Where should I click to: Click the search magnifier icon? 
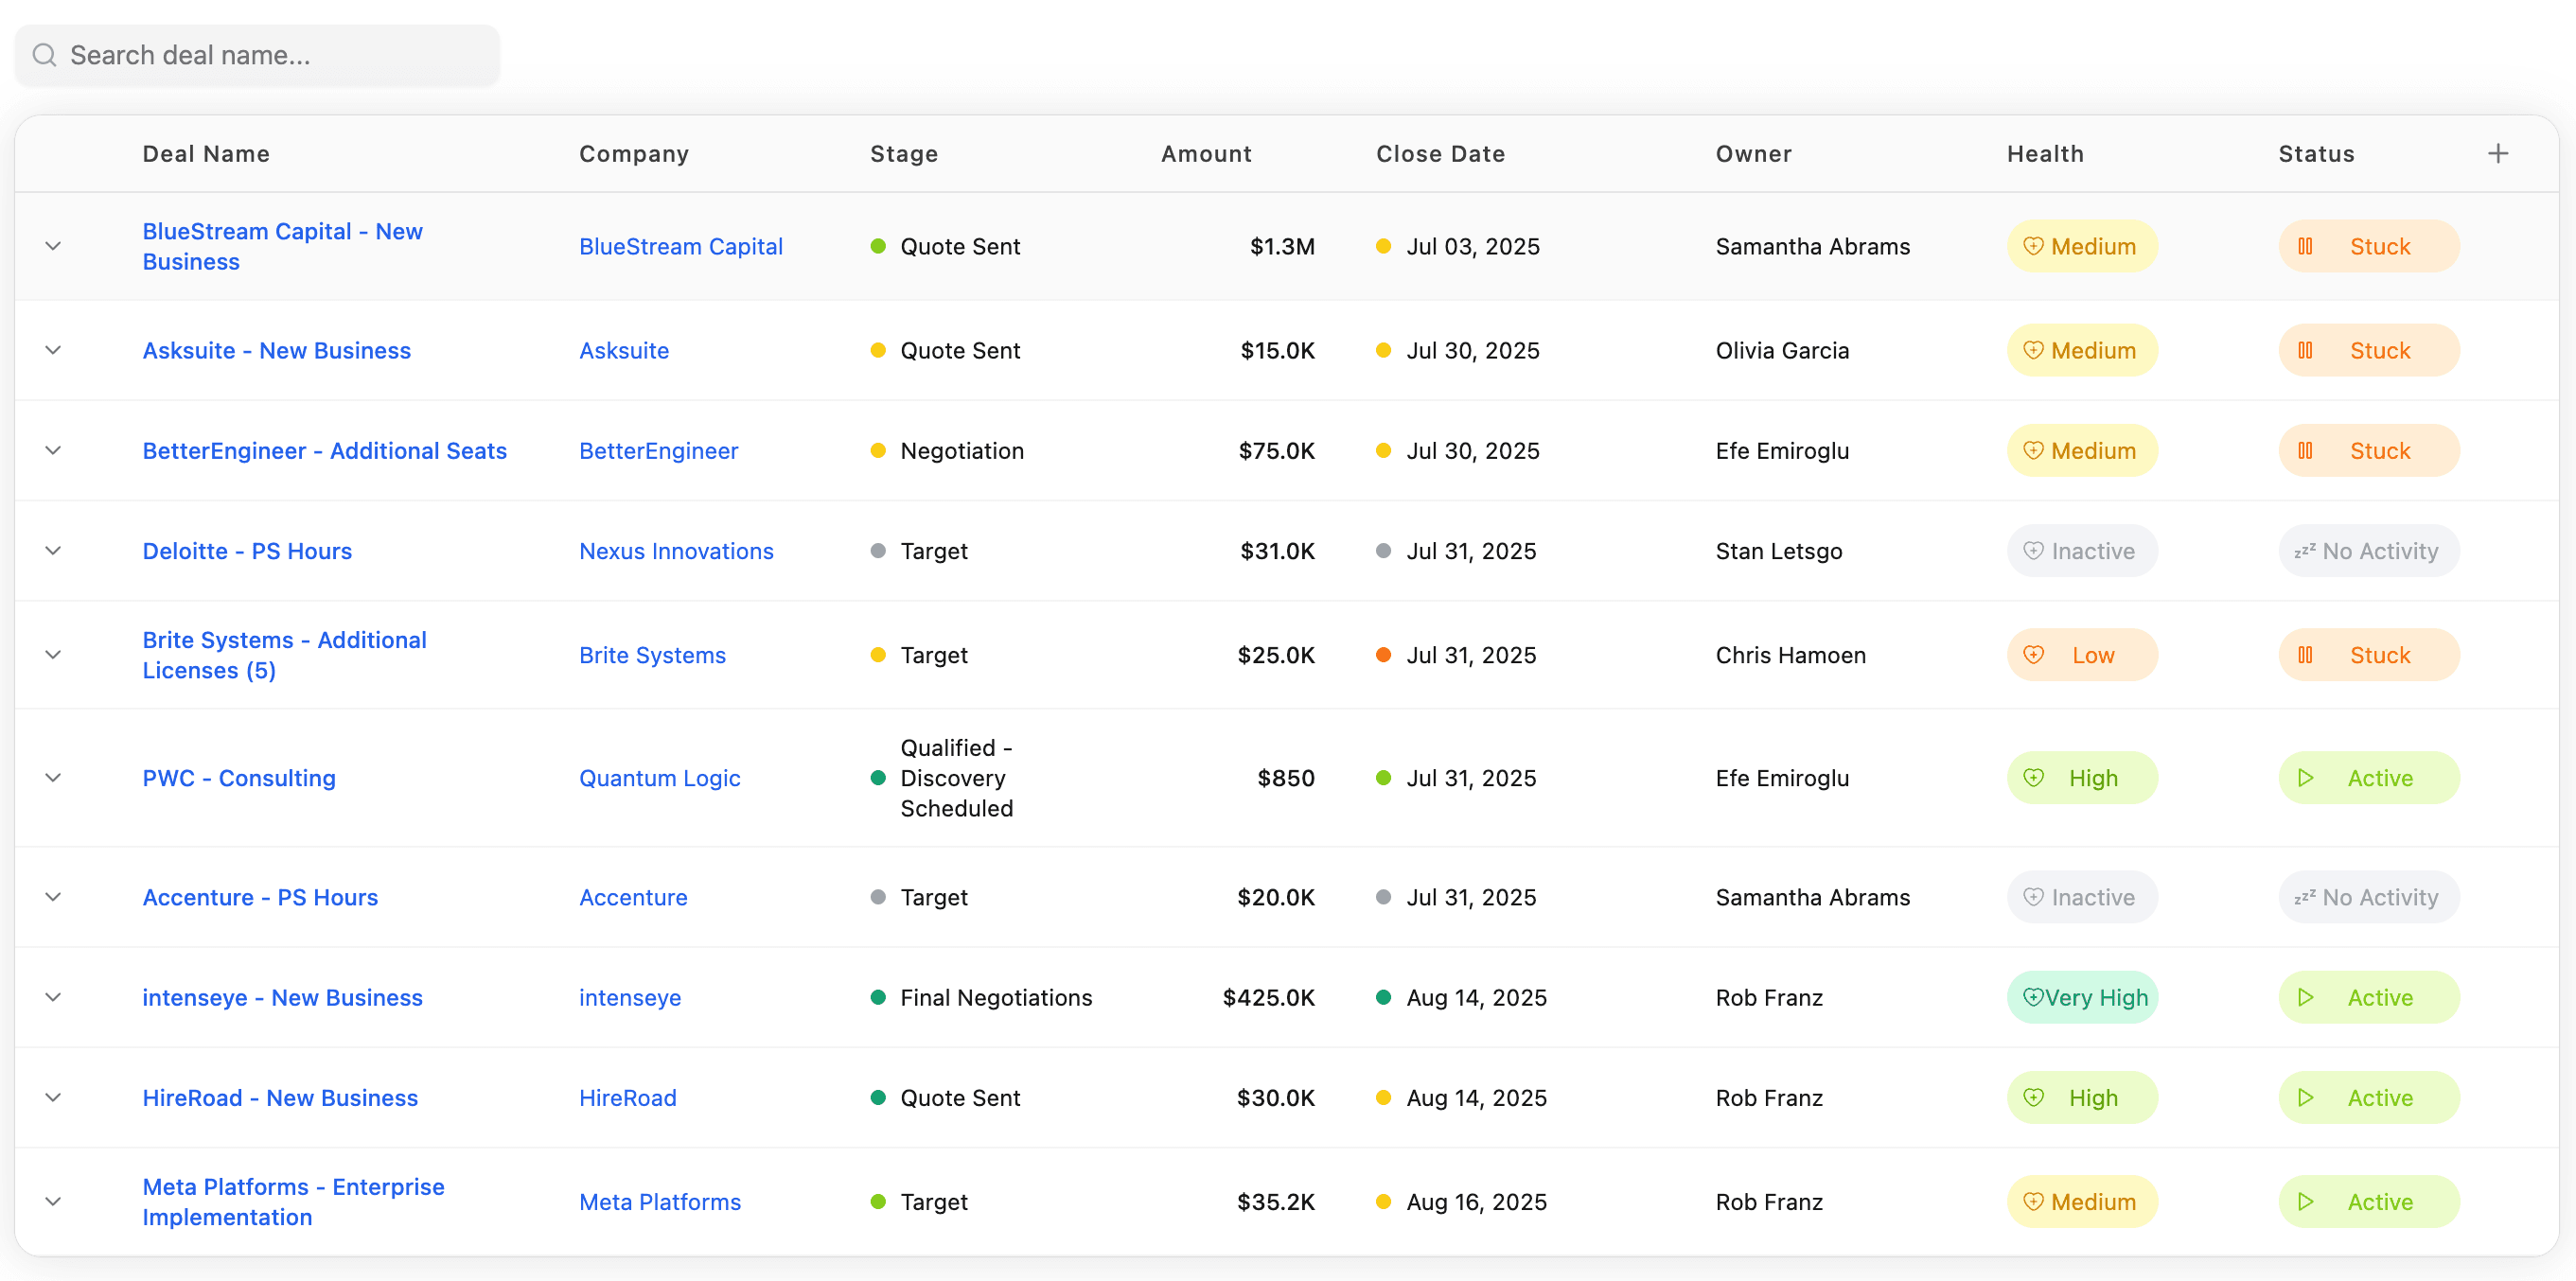[44, 55]
